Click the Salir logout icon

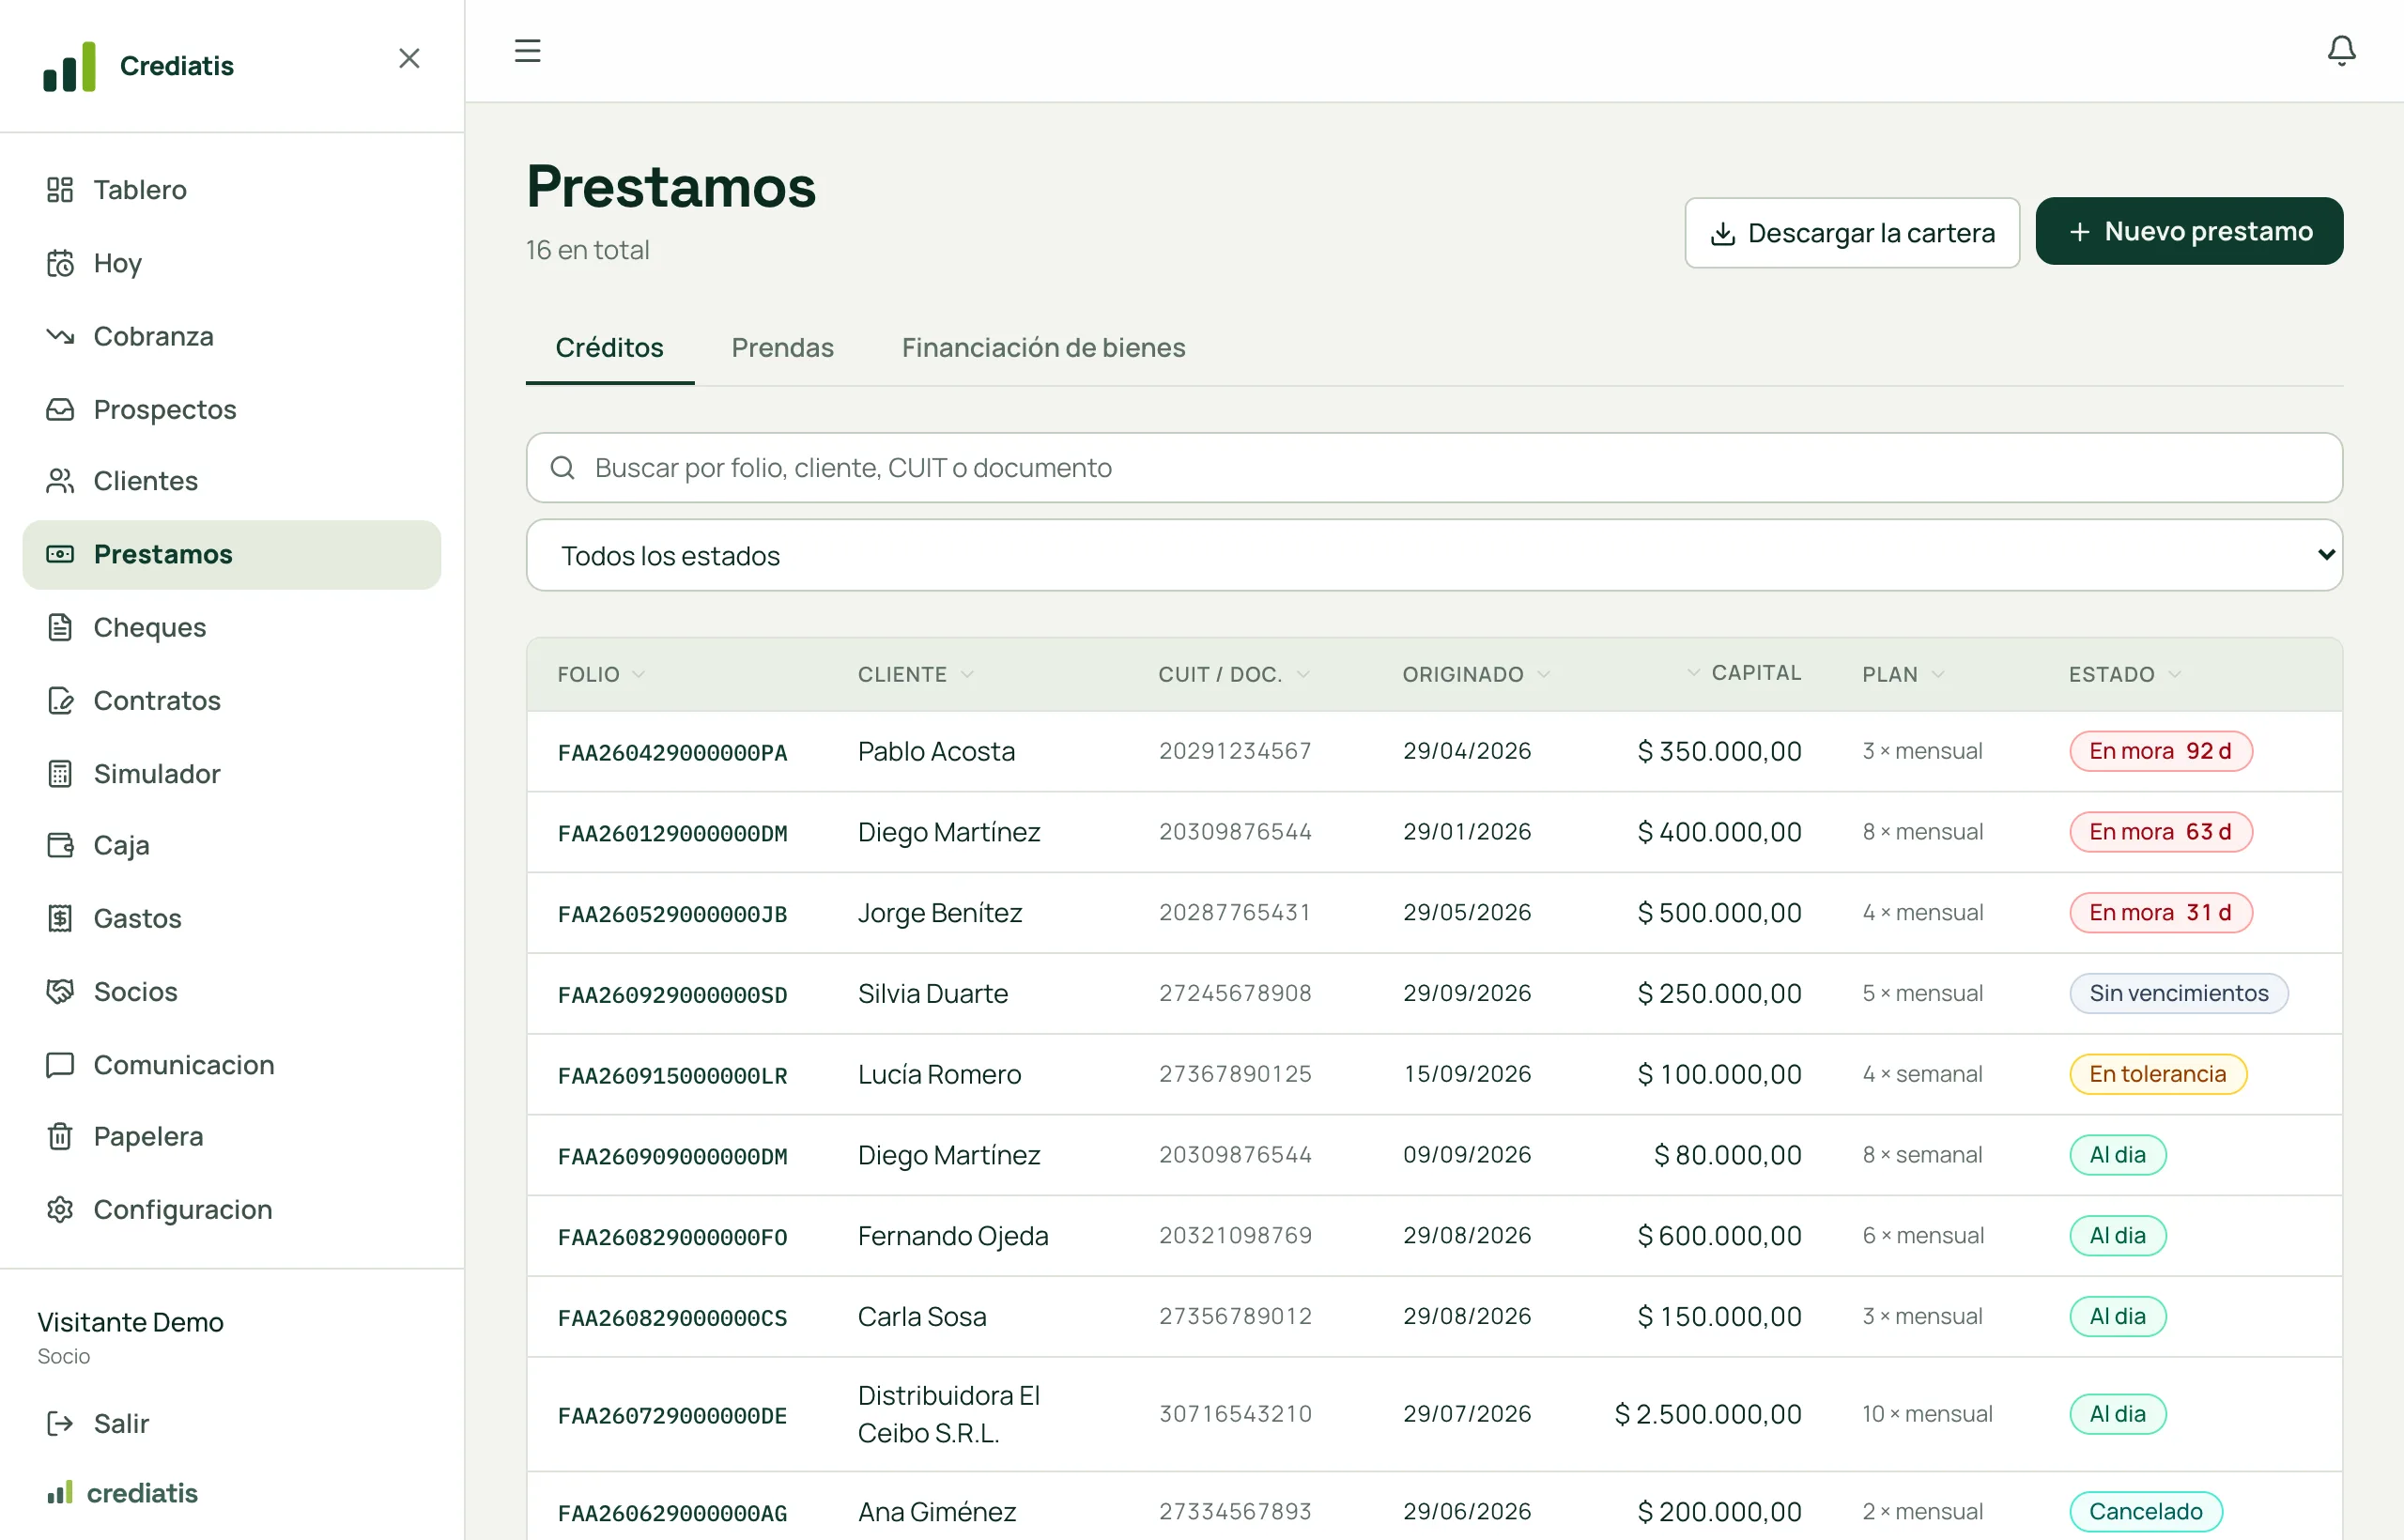(x=60, y=1423)
